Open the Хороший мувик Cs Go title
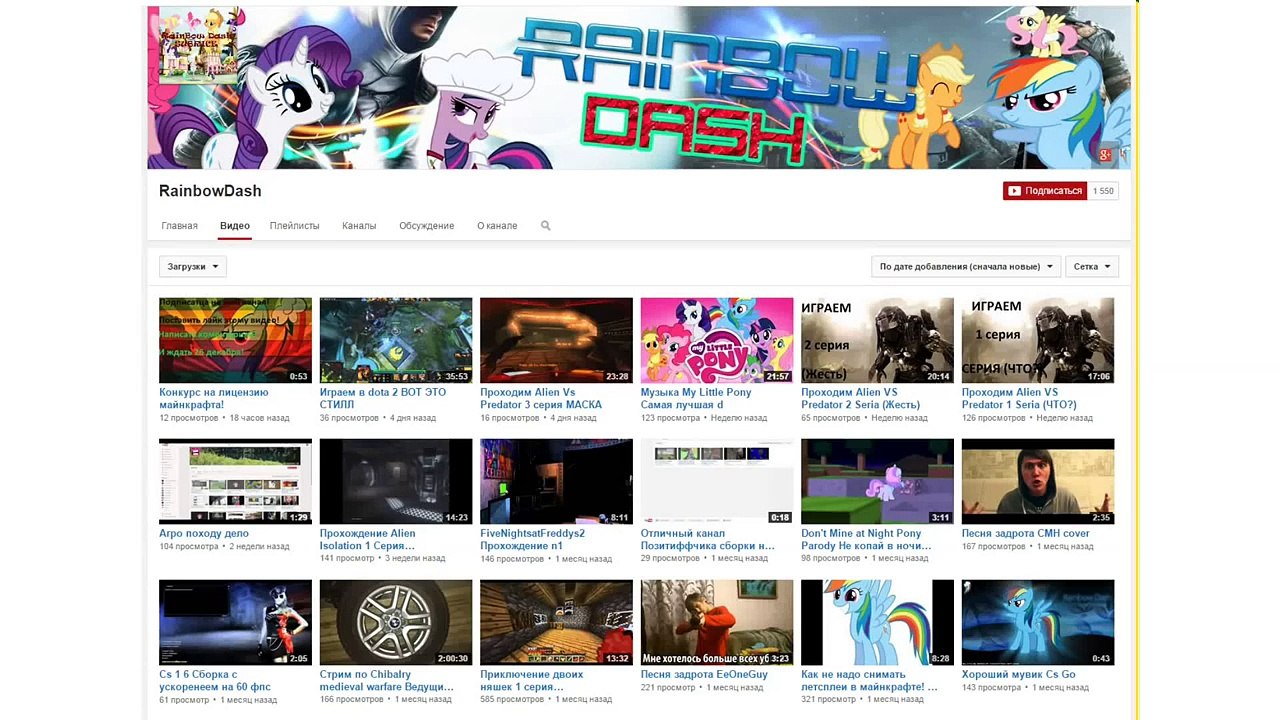The image size is (1280, 720). pyautogui.click(x=1019, y=675)
